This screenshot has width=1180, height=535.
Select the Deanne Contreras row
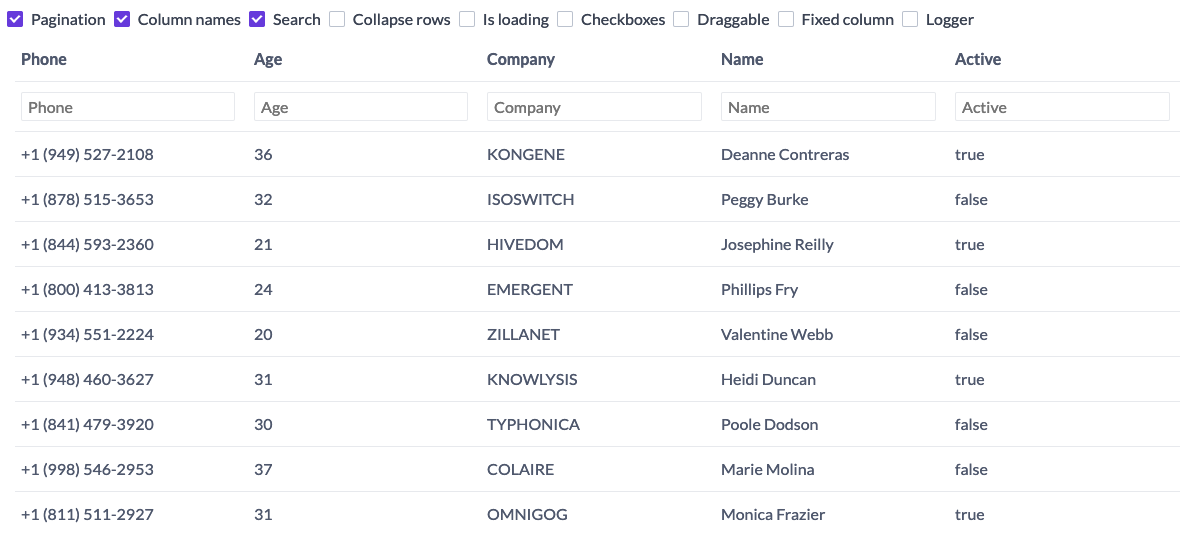point(598,155)
